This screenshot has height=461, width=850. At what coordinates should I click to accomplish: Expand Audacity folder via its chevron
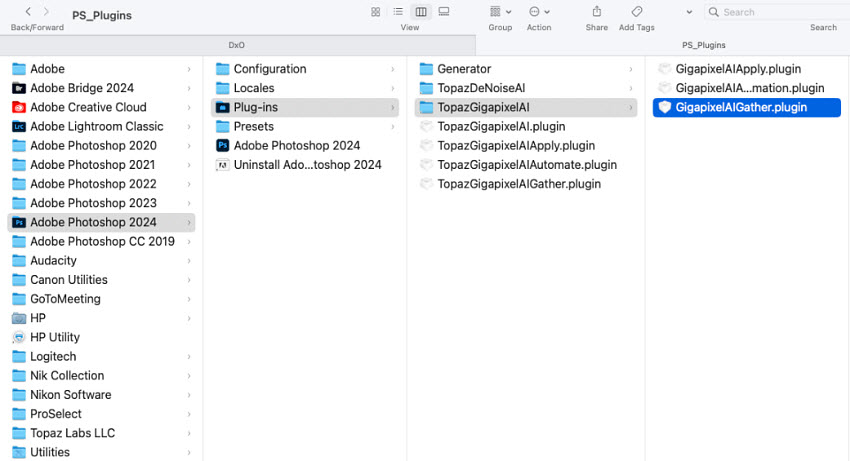[x=189, y=261]
